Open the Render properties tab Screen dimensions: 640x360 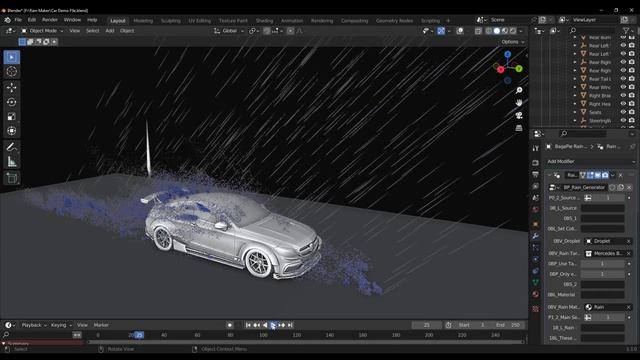click(536, 163)
